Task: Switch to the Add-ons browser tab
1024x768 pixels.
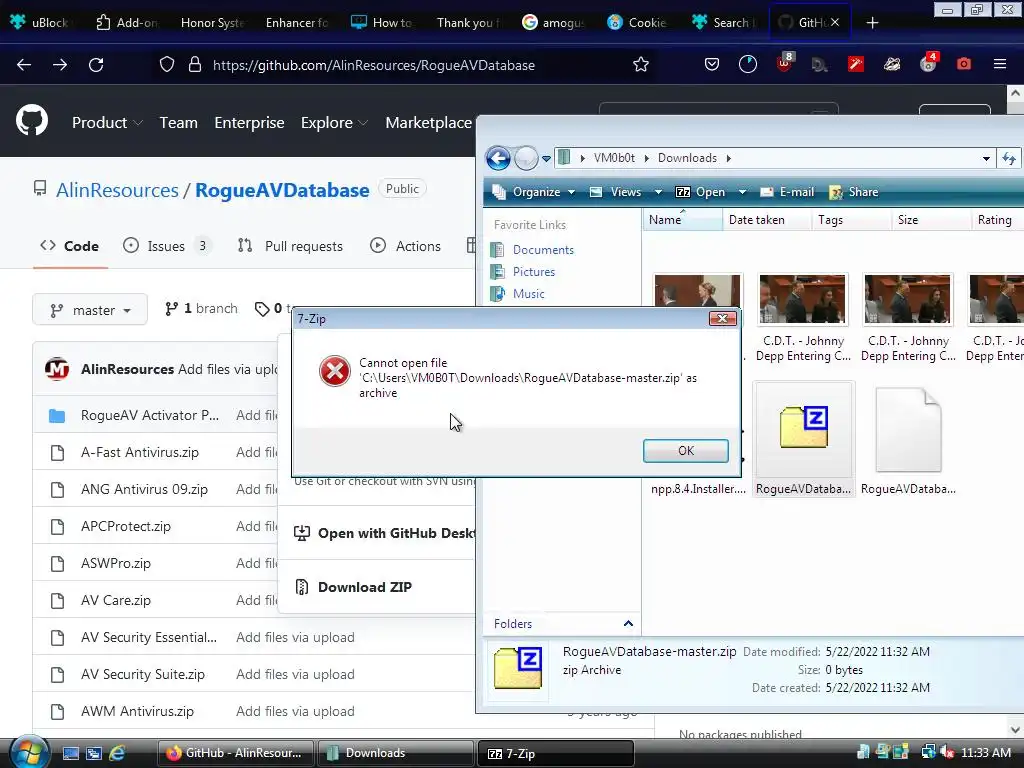Action: point(127,22)
